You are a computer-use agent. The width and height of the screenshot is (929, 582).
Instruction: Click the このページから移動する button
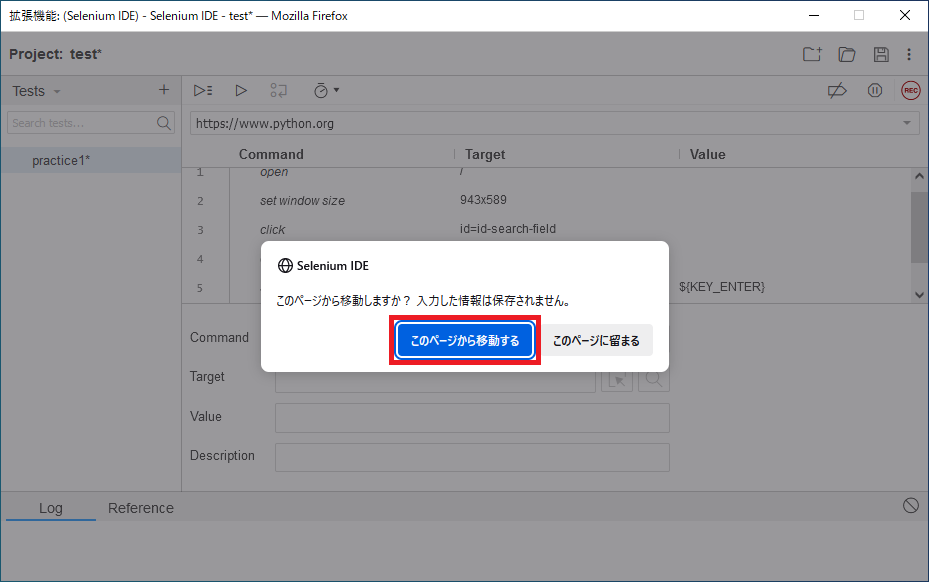pyautogui.click(x=465, y=340)
